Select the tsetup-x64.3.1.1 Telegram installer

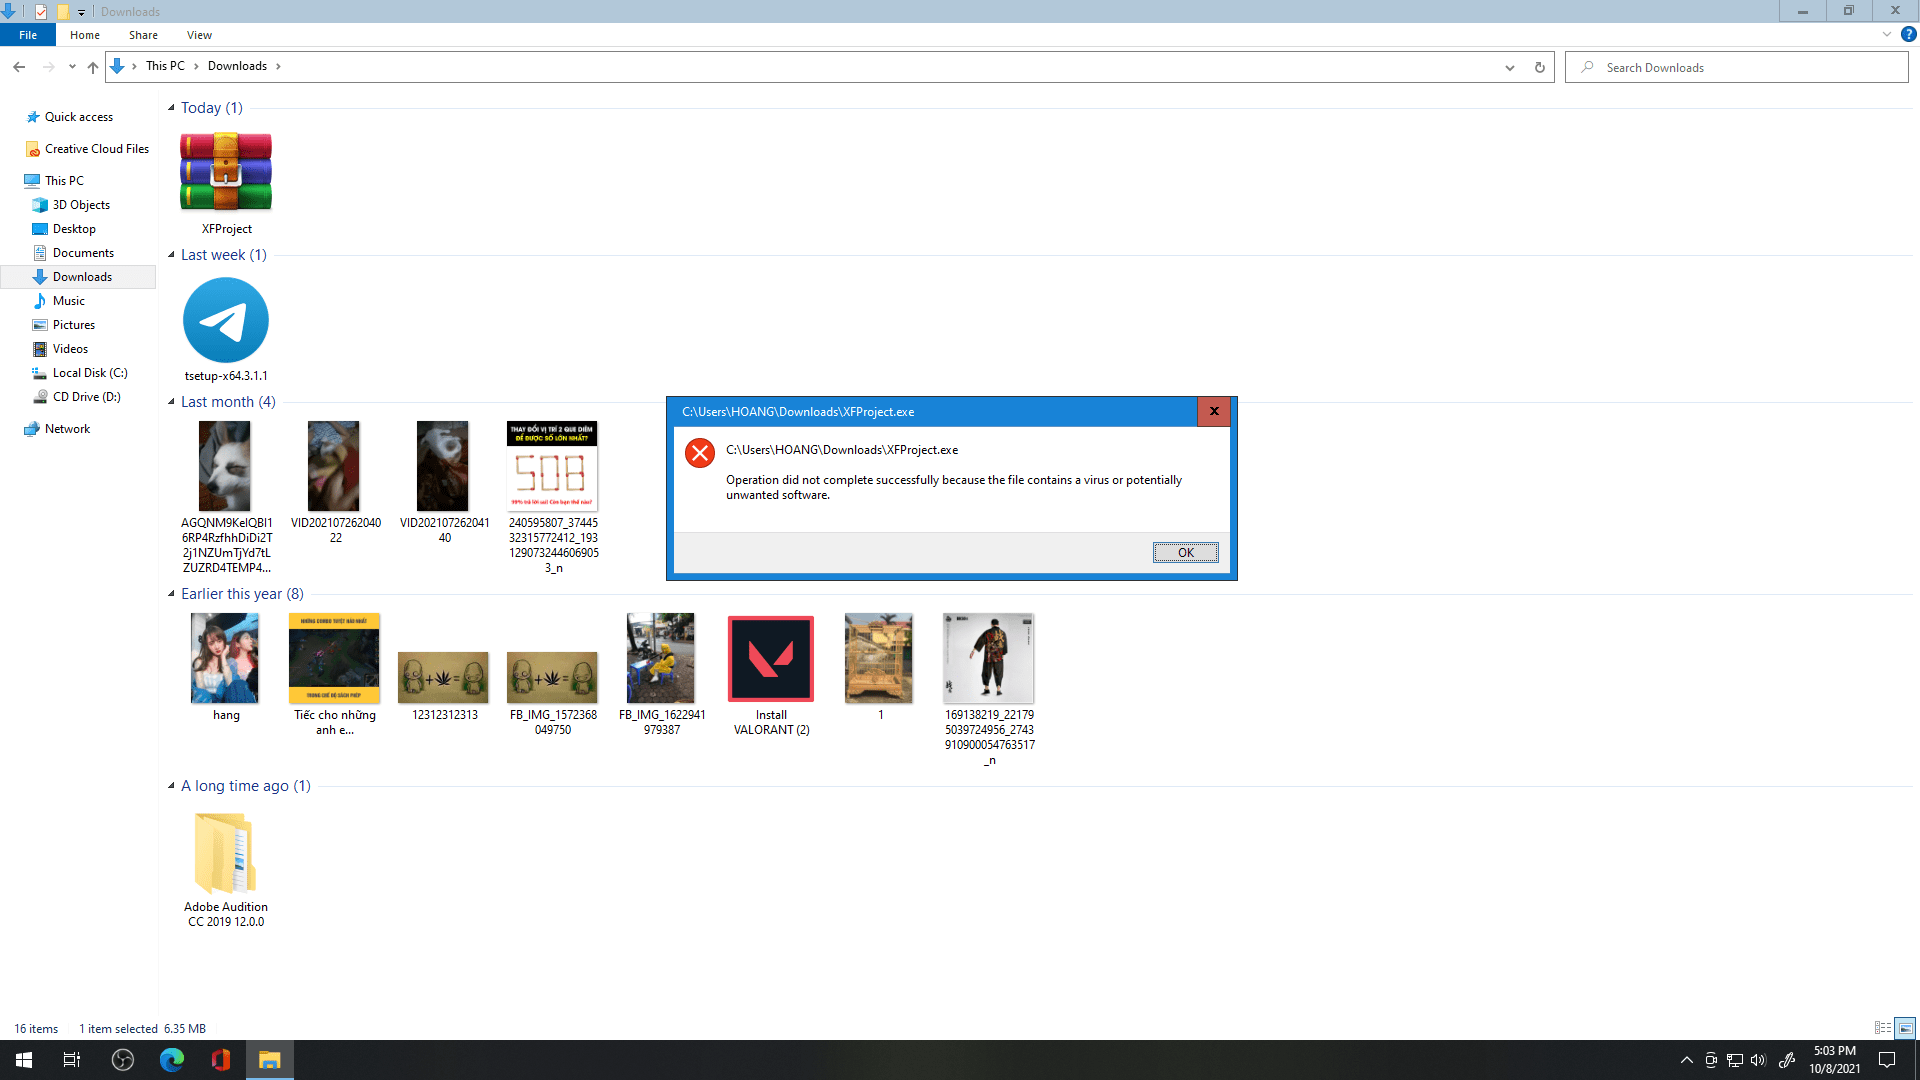coord(226,320)
